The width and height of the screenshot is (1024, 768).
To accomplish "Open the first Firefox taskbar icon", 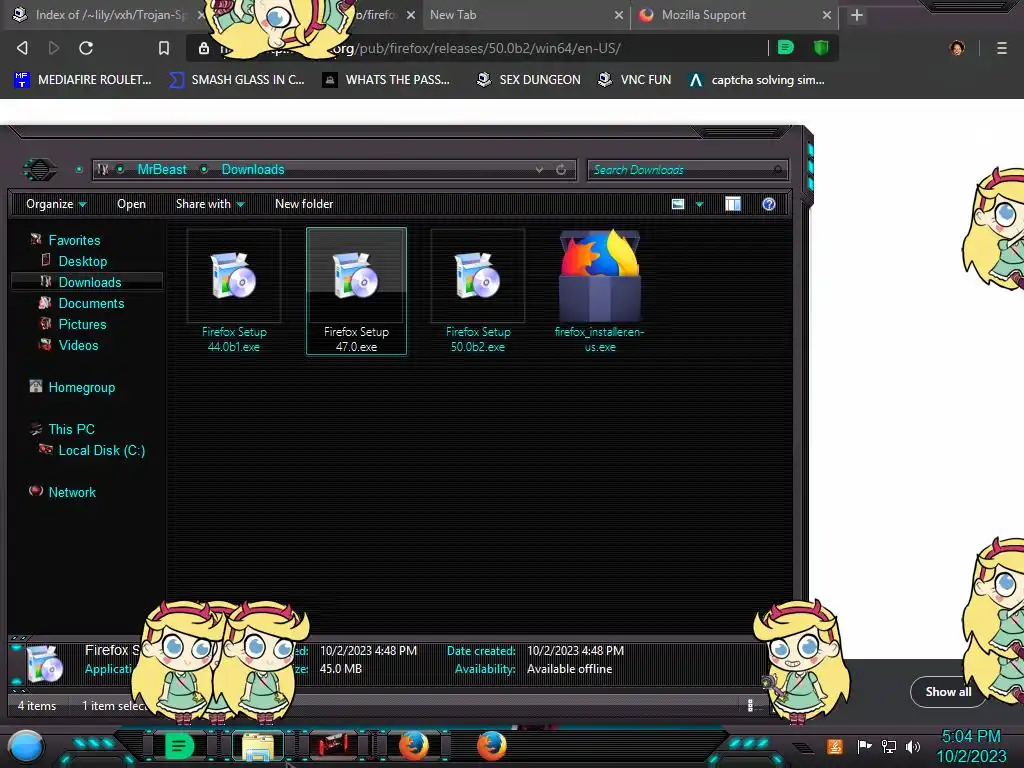I will 414,746.
